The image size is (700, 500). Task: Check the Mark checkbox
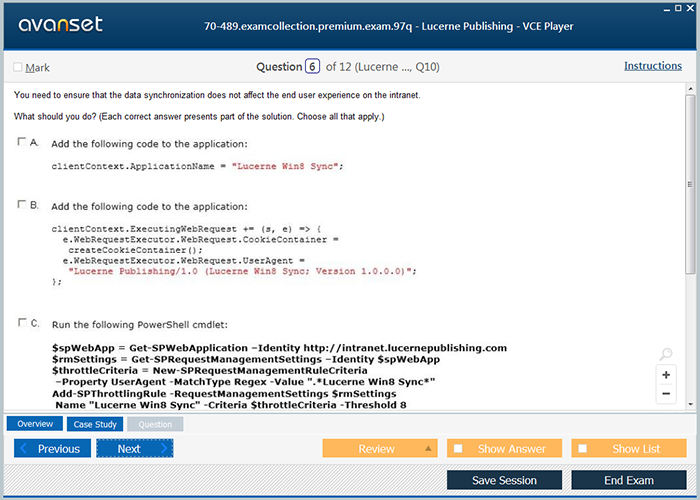[18, 67]
